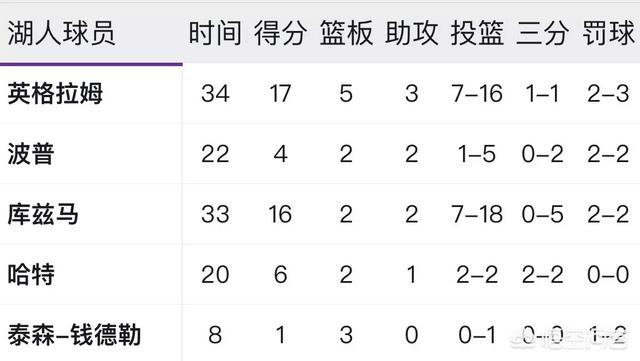Open player 英格拉姆 link
This screenshot has height=361, width=640.
55,94
